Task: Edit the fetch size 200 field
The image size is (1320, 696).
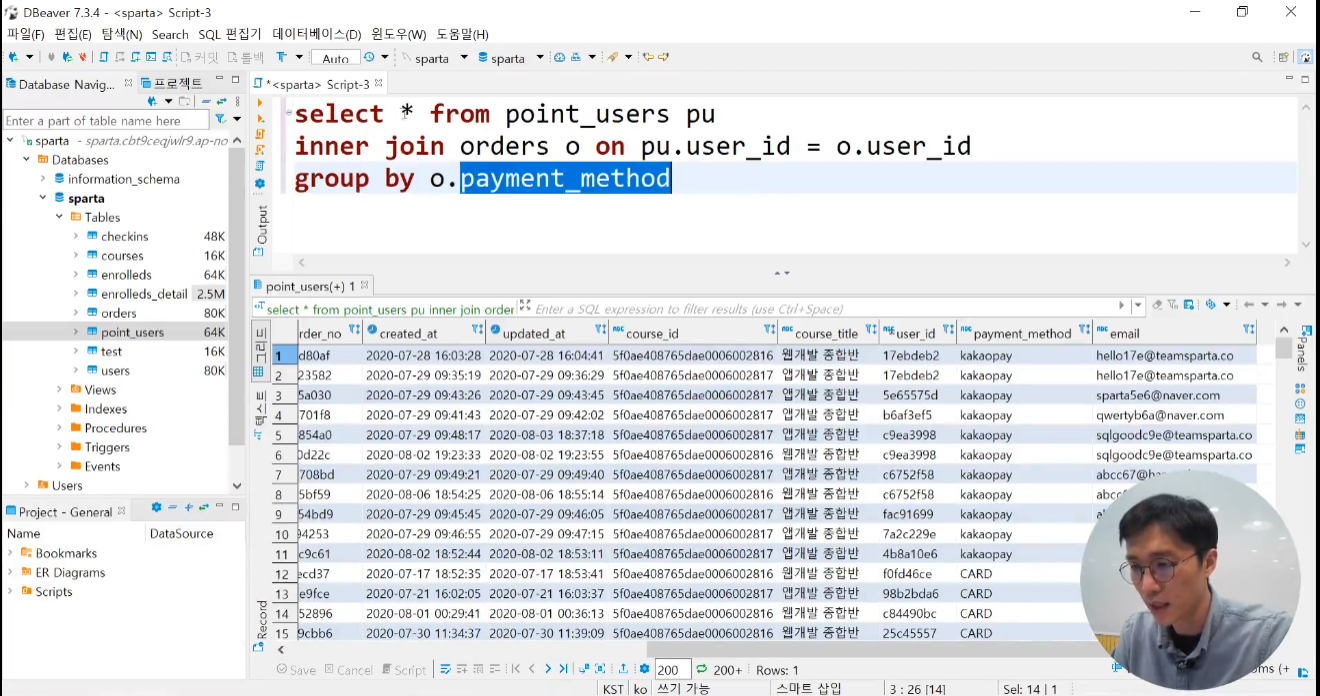Action: 672,670
